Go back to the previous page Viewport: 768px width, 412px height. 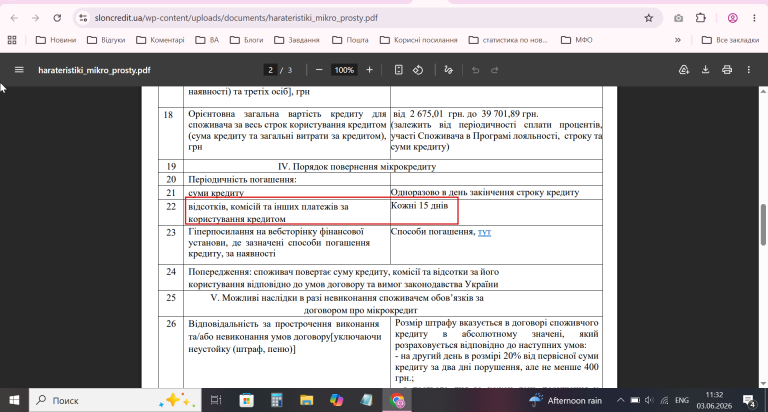point(14,18)
